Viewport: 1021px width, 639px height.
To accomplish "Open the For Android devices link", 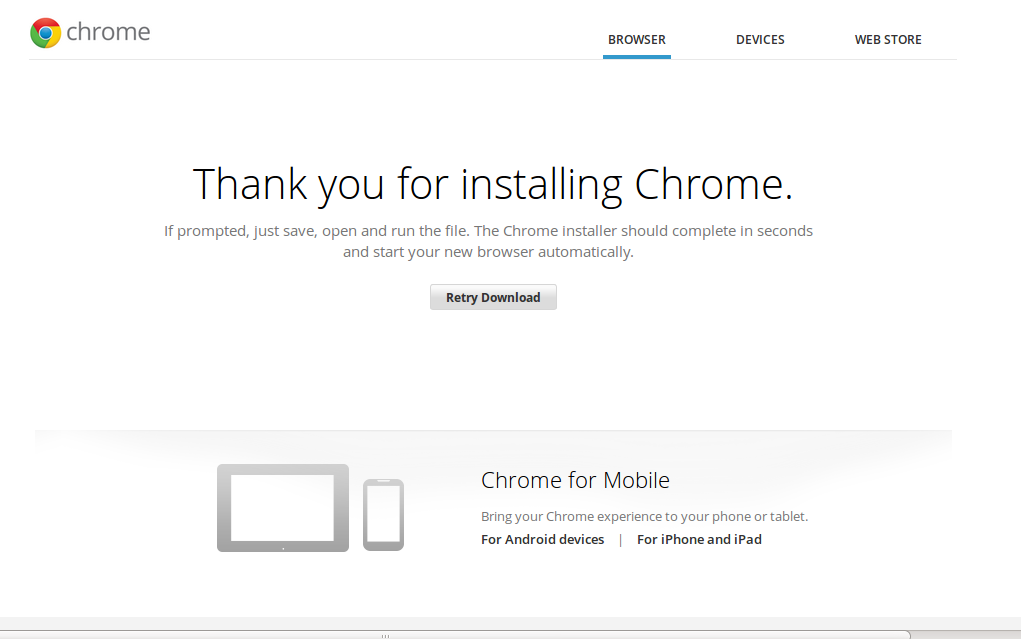I will [542, 539].
